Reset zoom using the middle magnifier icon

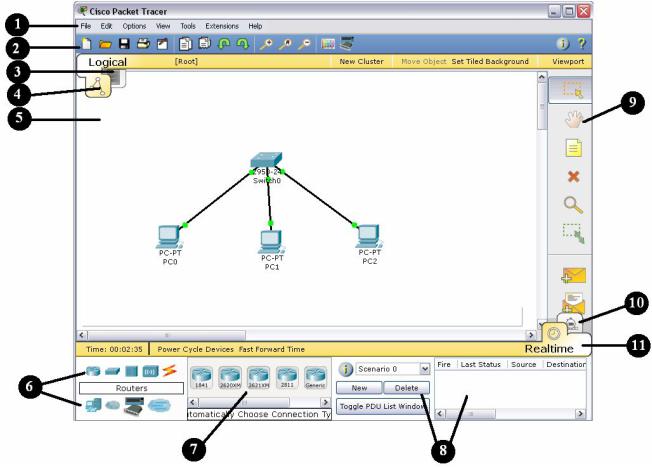[285, 44]
